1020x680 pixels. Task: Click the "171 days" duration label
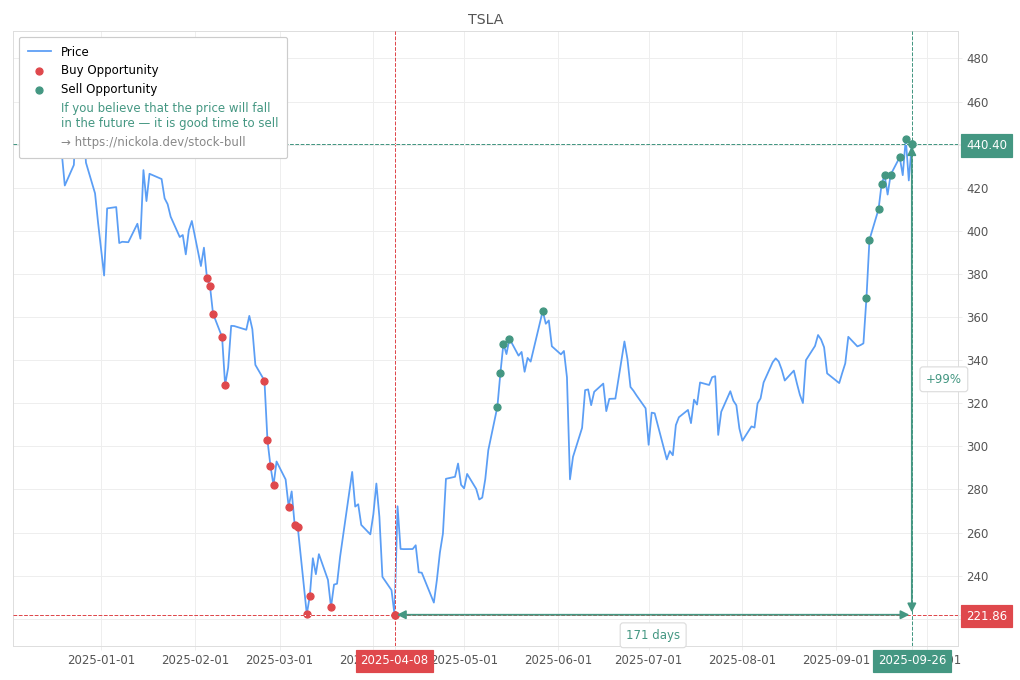[x=652, y=635]
